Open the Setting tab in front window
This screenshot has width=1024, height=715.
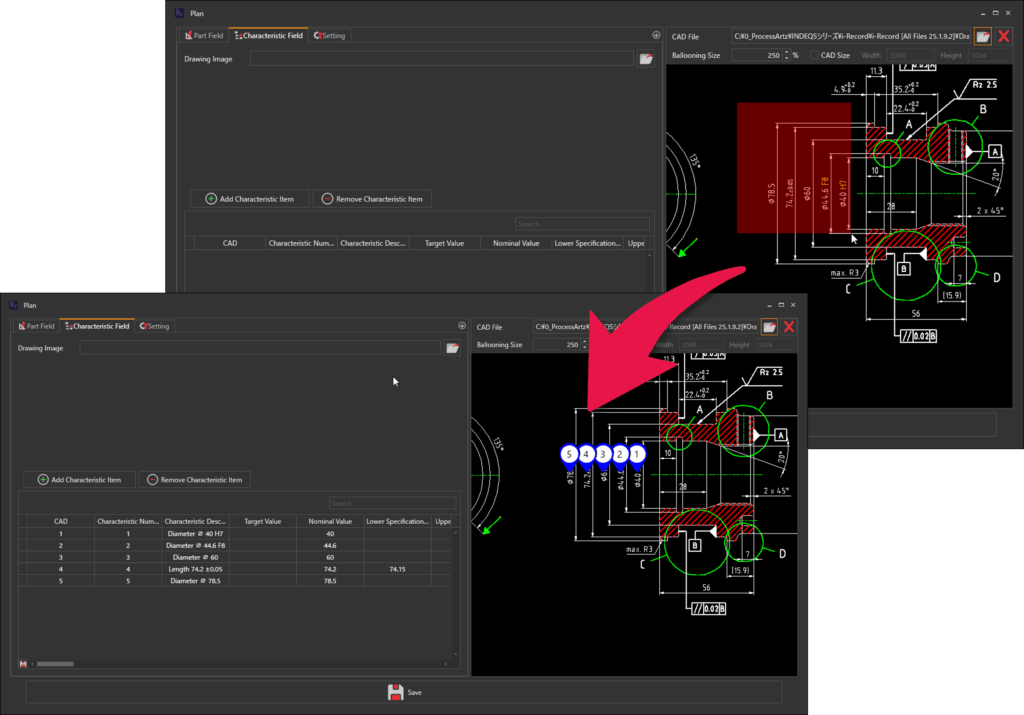(x=155, y=326)
